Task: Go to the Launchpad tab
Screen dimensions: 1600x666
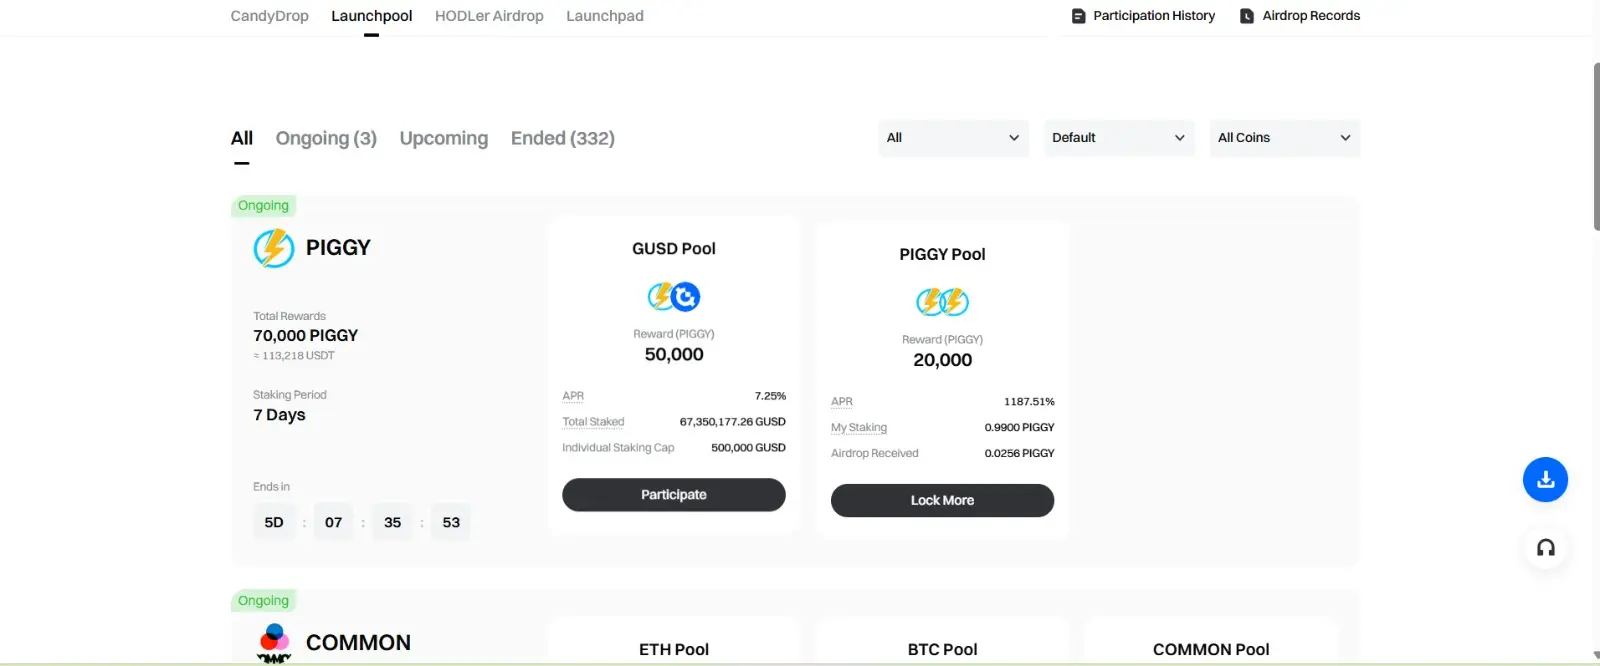Action: [x=605, y=16]
